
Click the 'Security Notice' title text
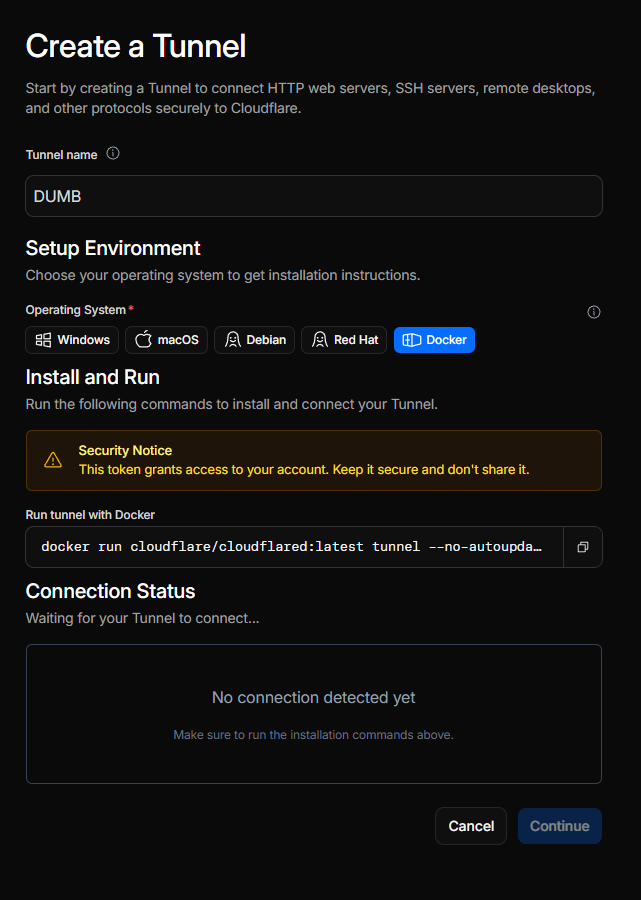[125, 451]
